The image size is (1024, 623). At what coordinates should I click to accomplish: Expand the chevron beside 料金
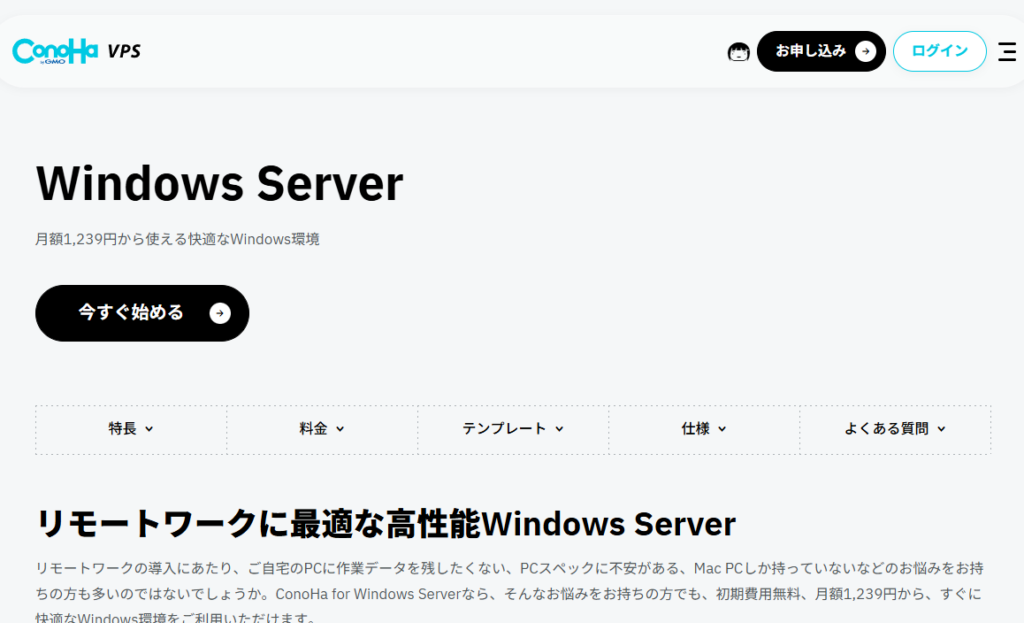[x=340, y=429]
